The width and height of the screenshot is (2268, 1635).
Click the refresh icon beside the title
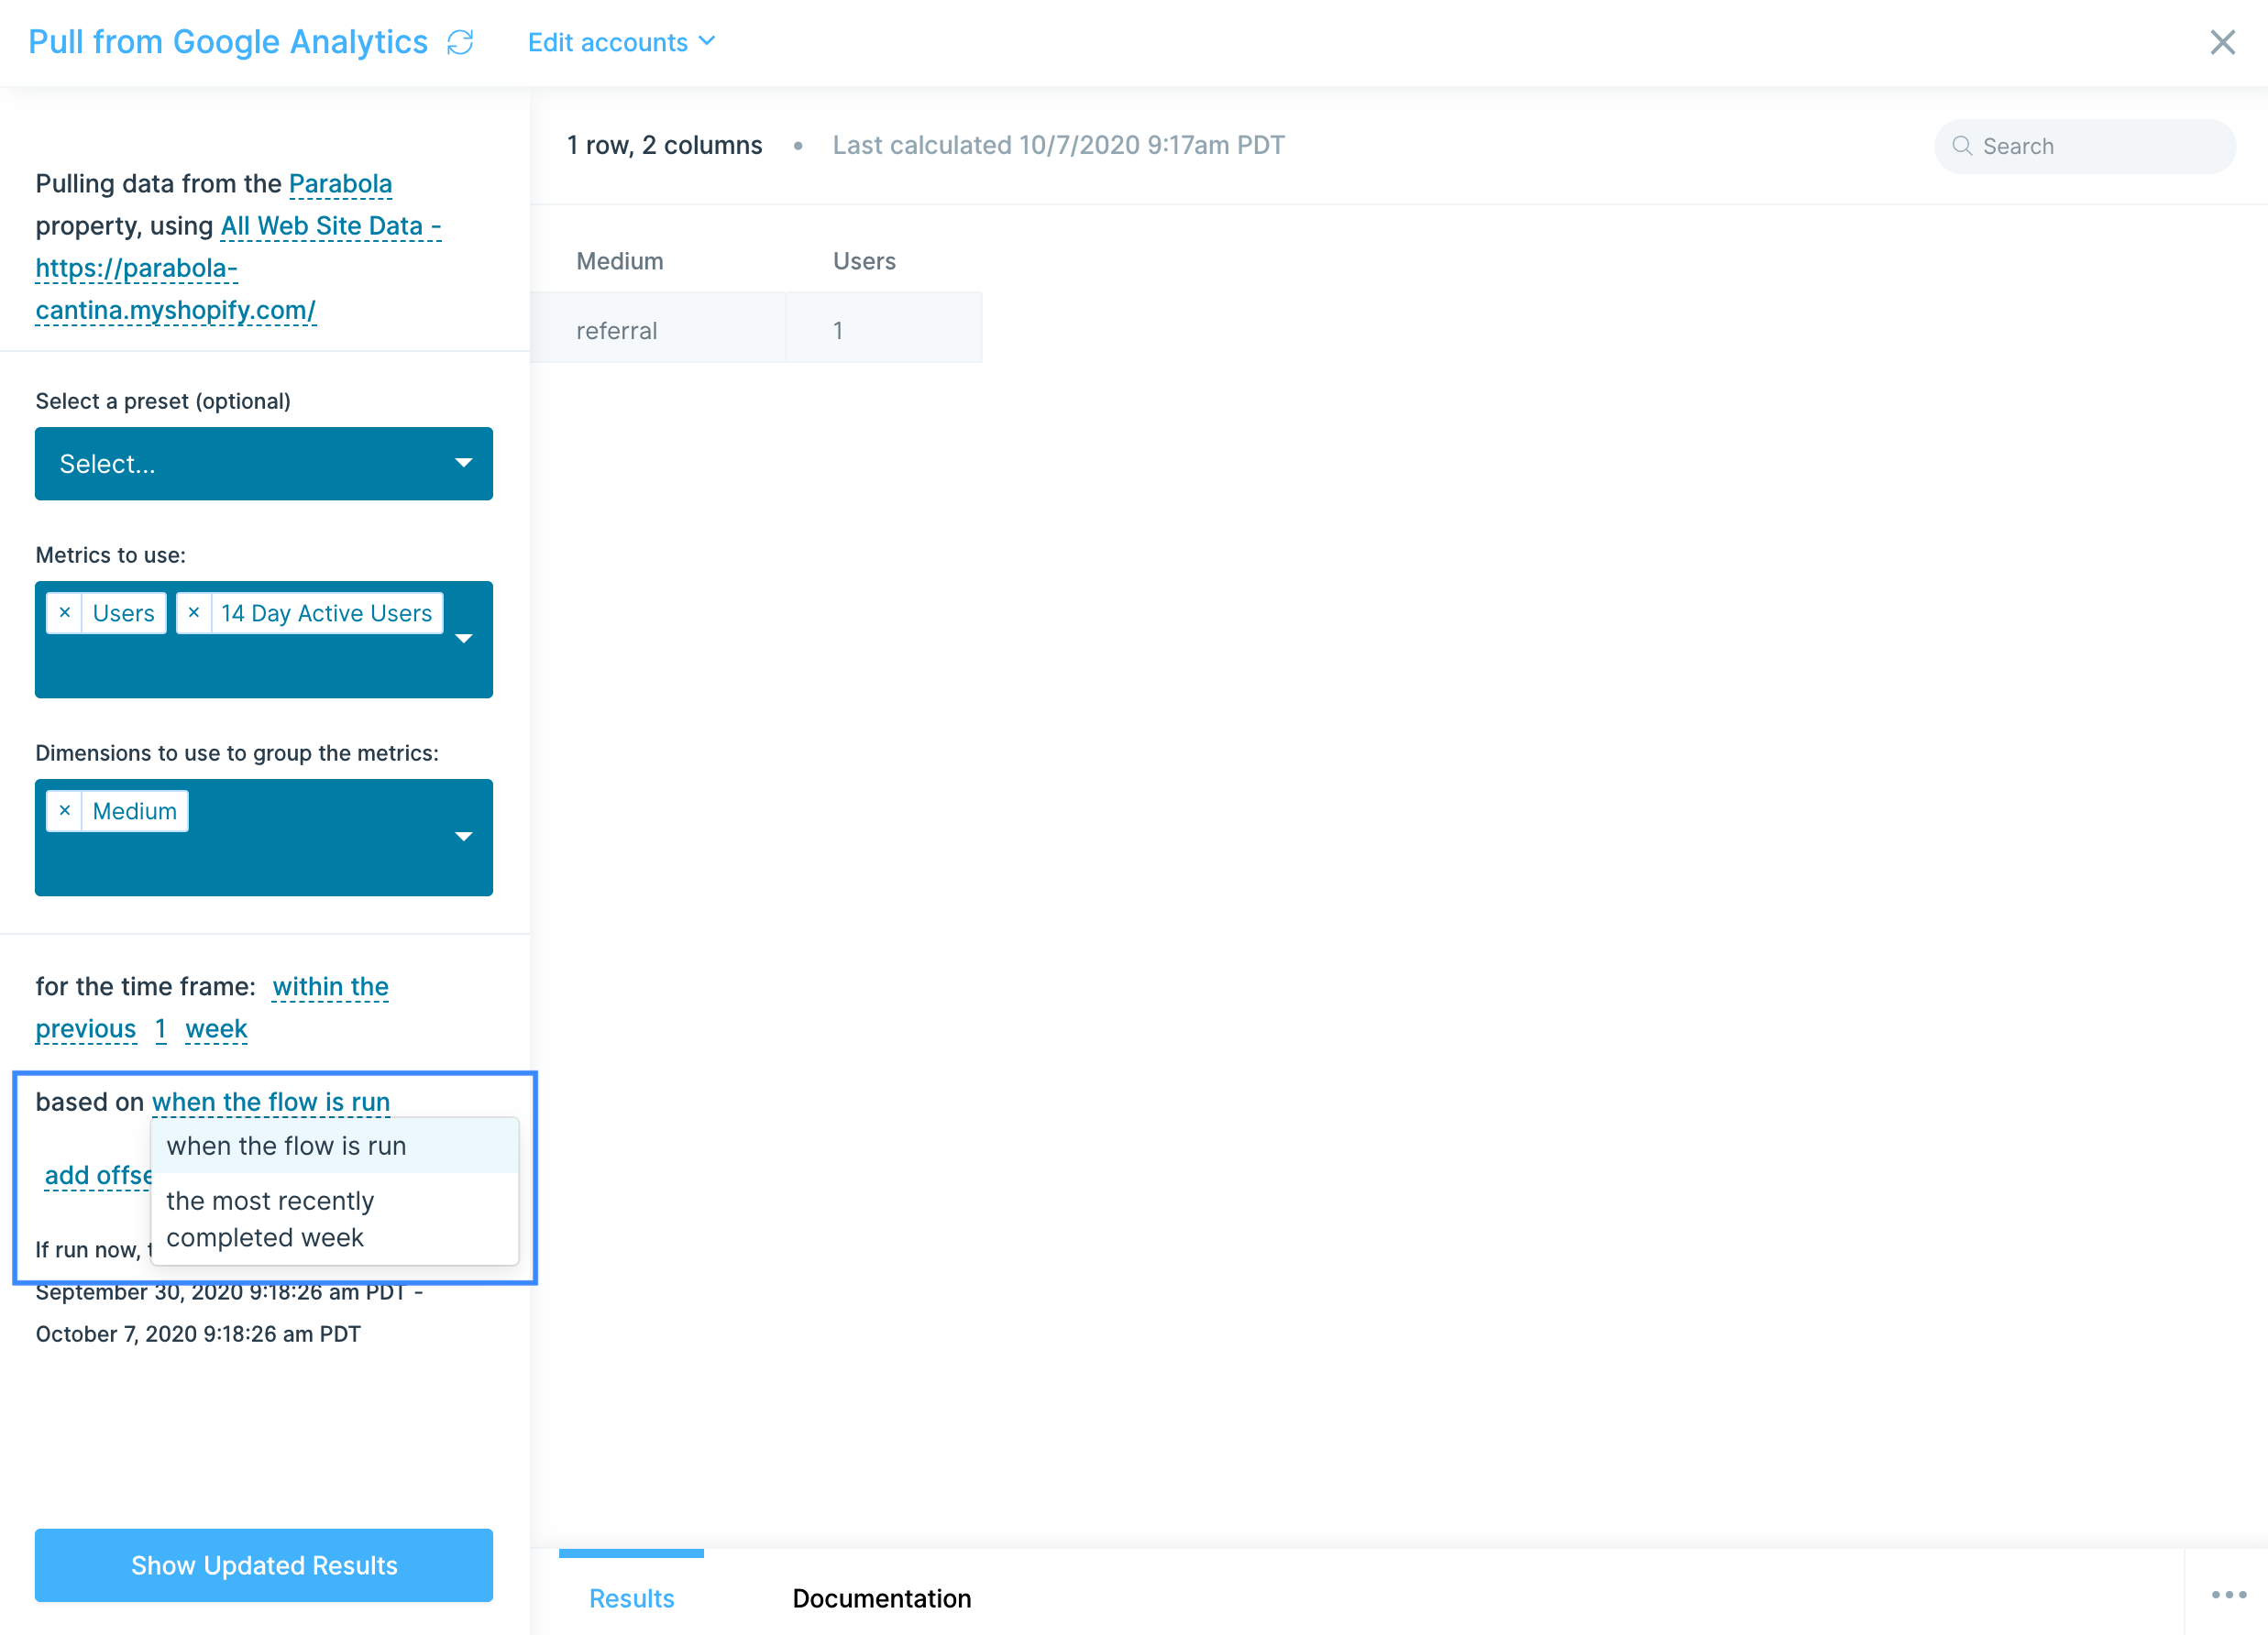(460, 42)
